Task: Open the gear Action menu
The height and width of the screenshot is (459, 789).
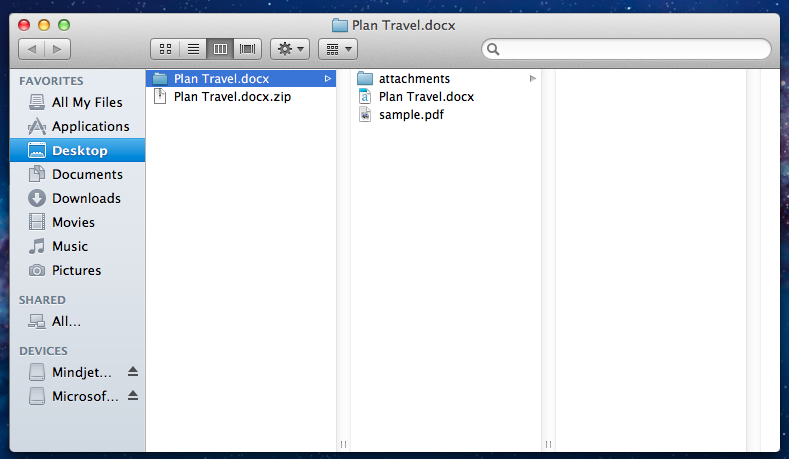Action: click(290, 49)
